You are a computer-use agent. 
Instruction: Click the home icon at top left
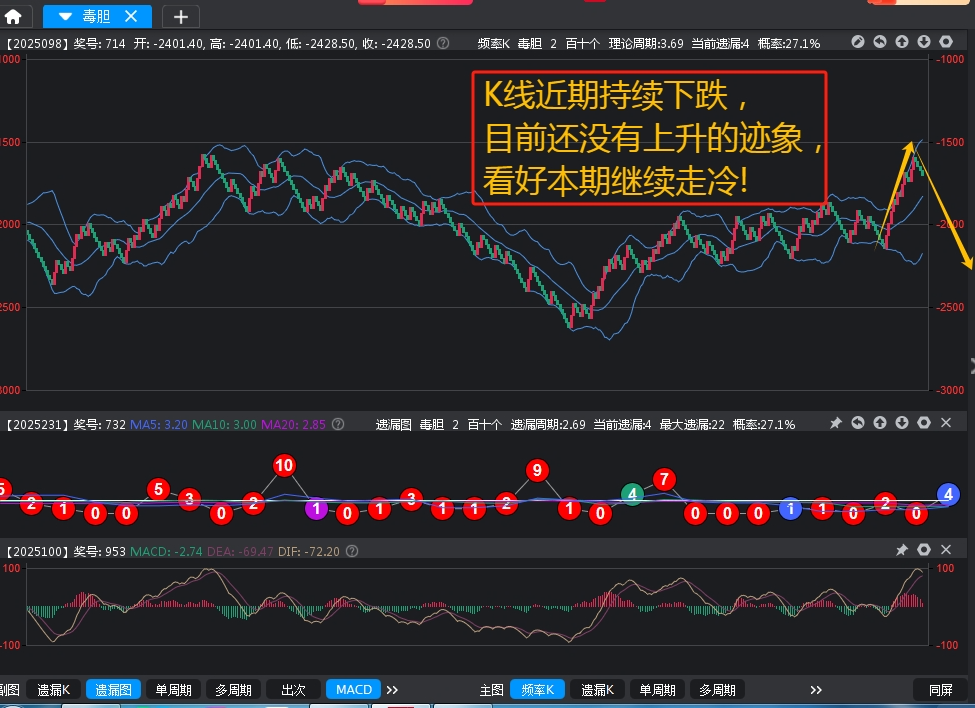coord(13,16)
